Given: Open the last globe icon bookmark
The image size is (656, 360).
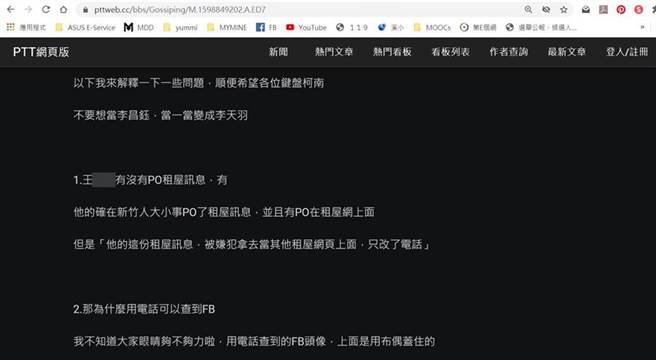Looking at the screenshot, I should tap(541, 28).
